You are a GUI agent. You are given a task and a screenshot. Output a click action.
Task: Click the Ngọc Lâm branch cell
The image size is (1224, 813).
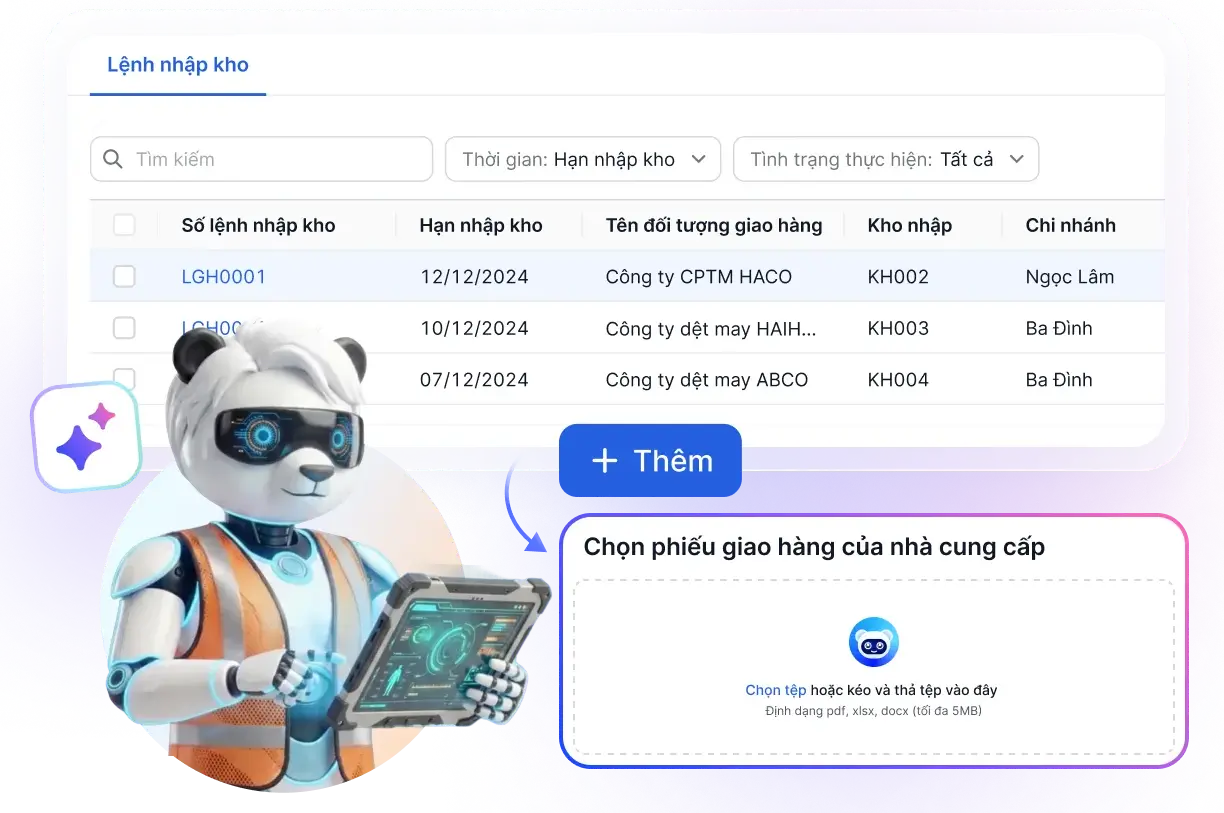pyautogui.click(x=1070, y=277)
